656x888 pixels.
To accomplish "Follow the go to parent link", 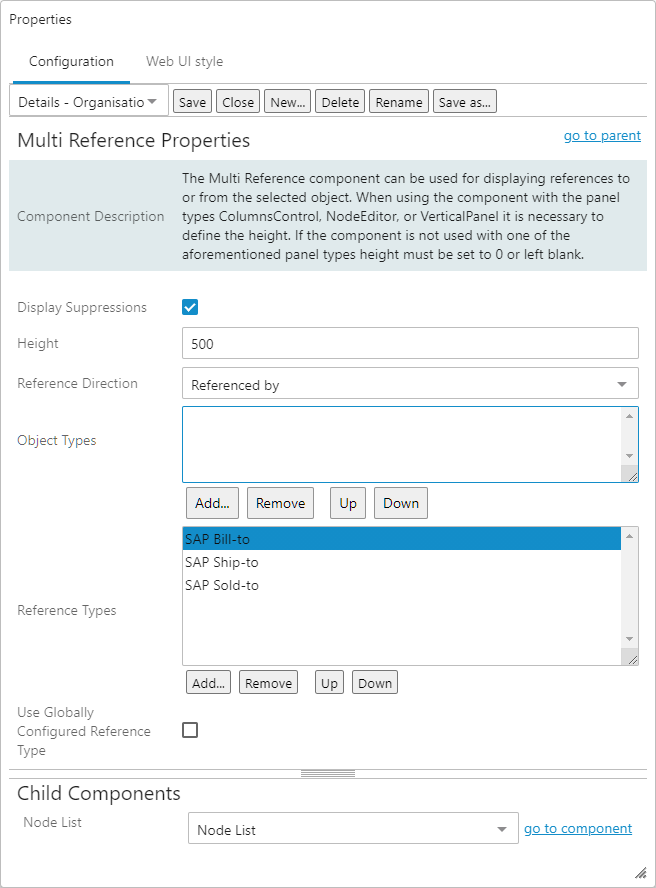I will coord(602,136).
